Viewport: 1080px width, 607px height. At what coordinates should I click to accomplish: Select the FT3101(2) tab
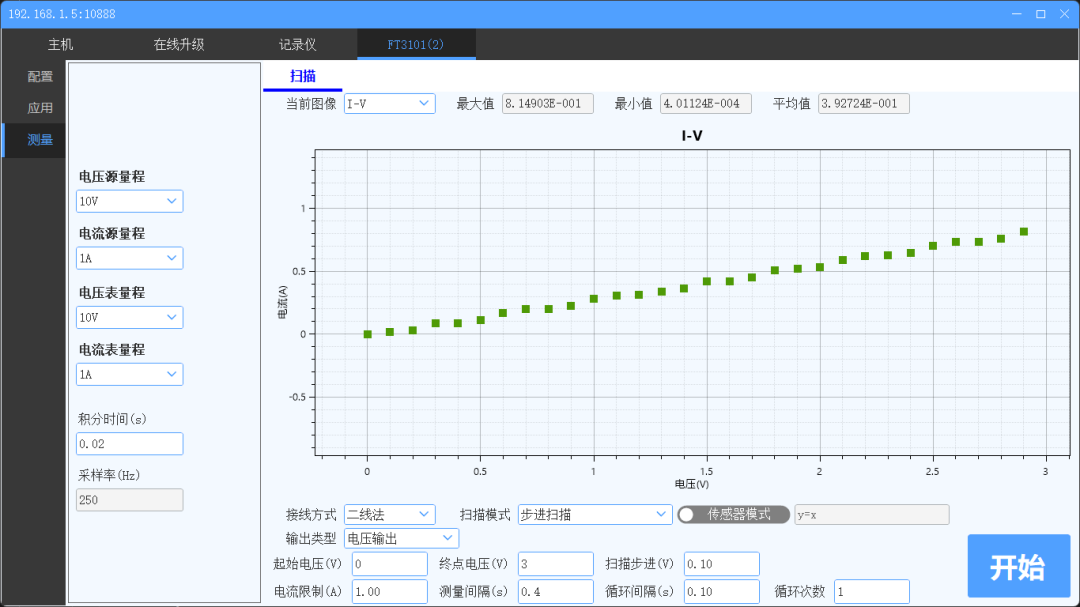tap(416, 45)
